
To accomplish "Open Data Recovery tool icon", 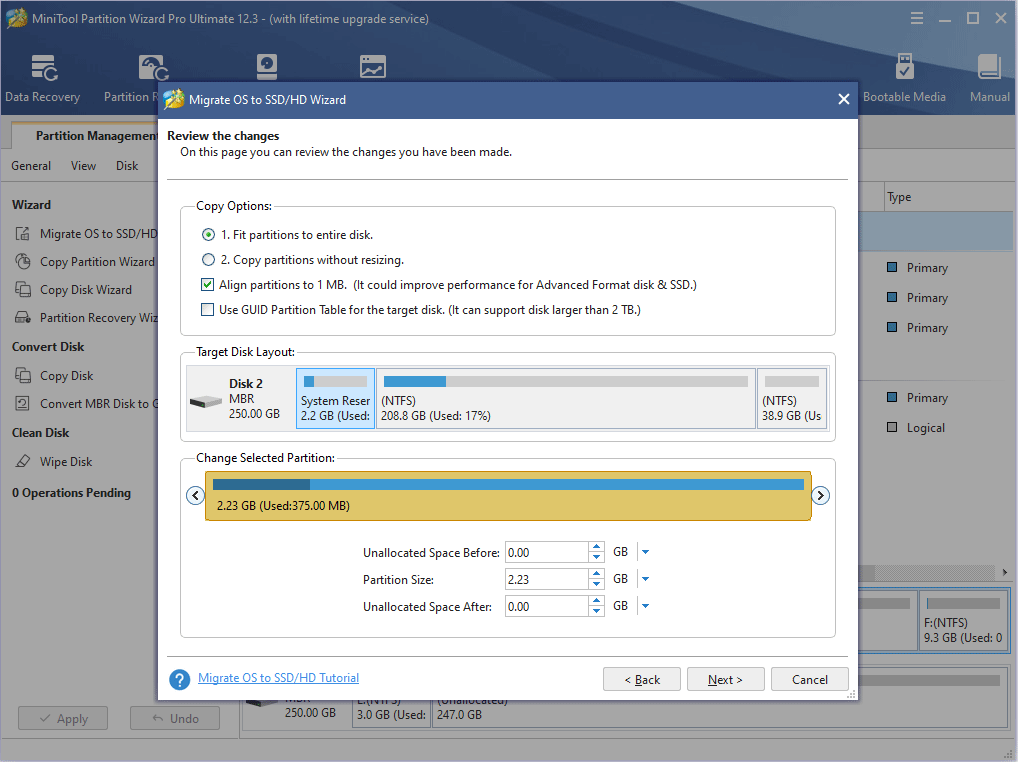I will point(44,68).
